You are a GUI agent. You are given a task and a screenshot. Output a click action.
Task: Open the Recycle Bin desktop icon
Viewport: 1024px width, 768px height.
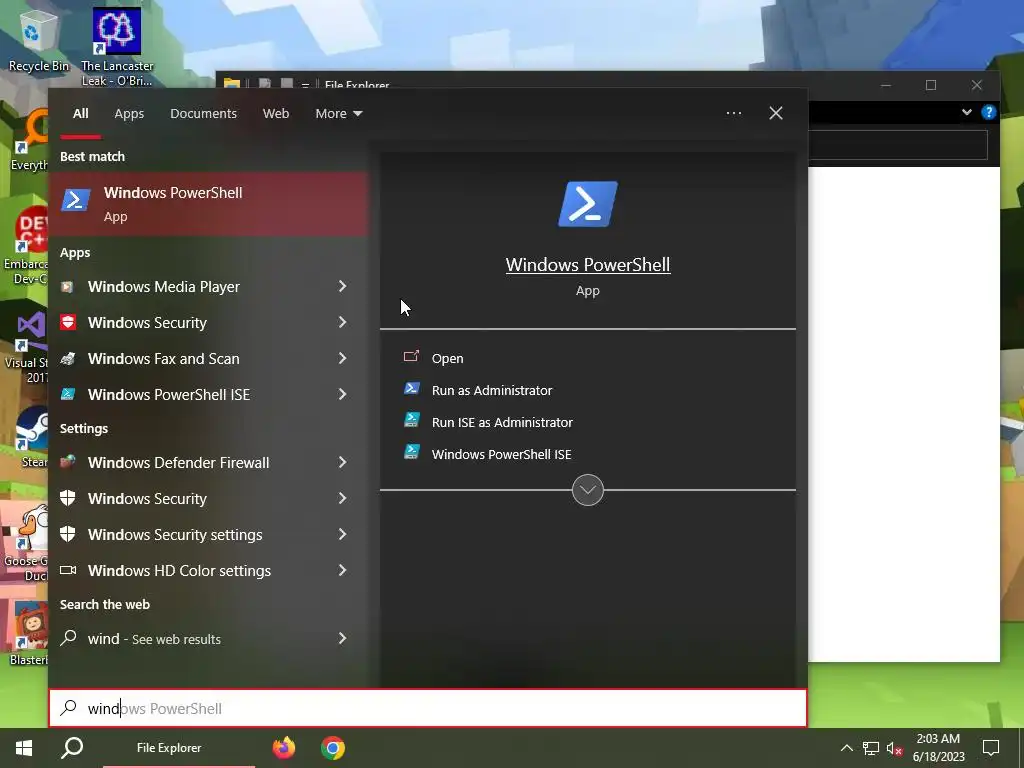coord(39,41)
